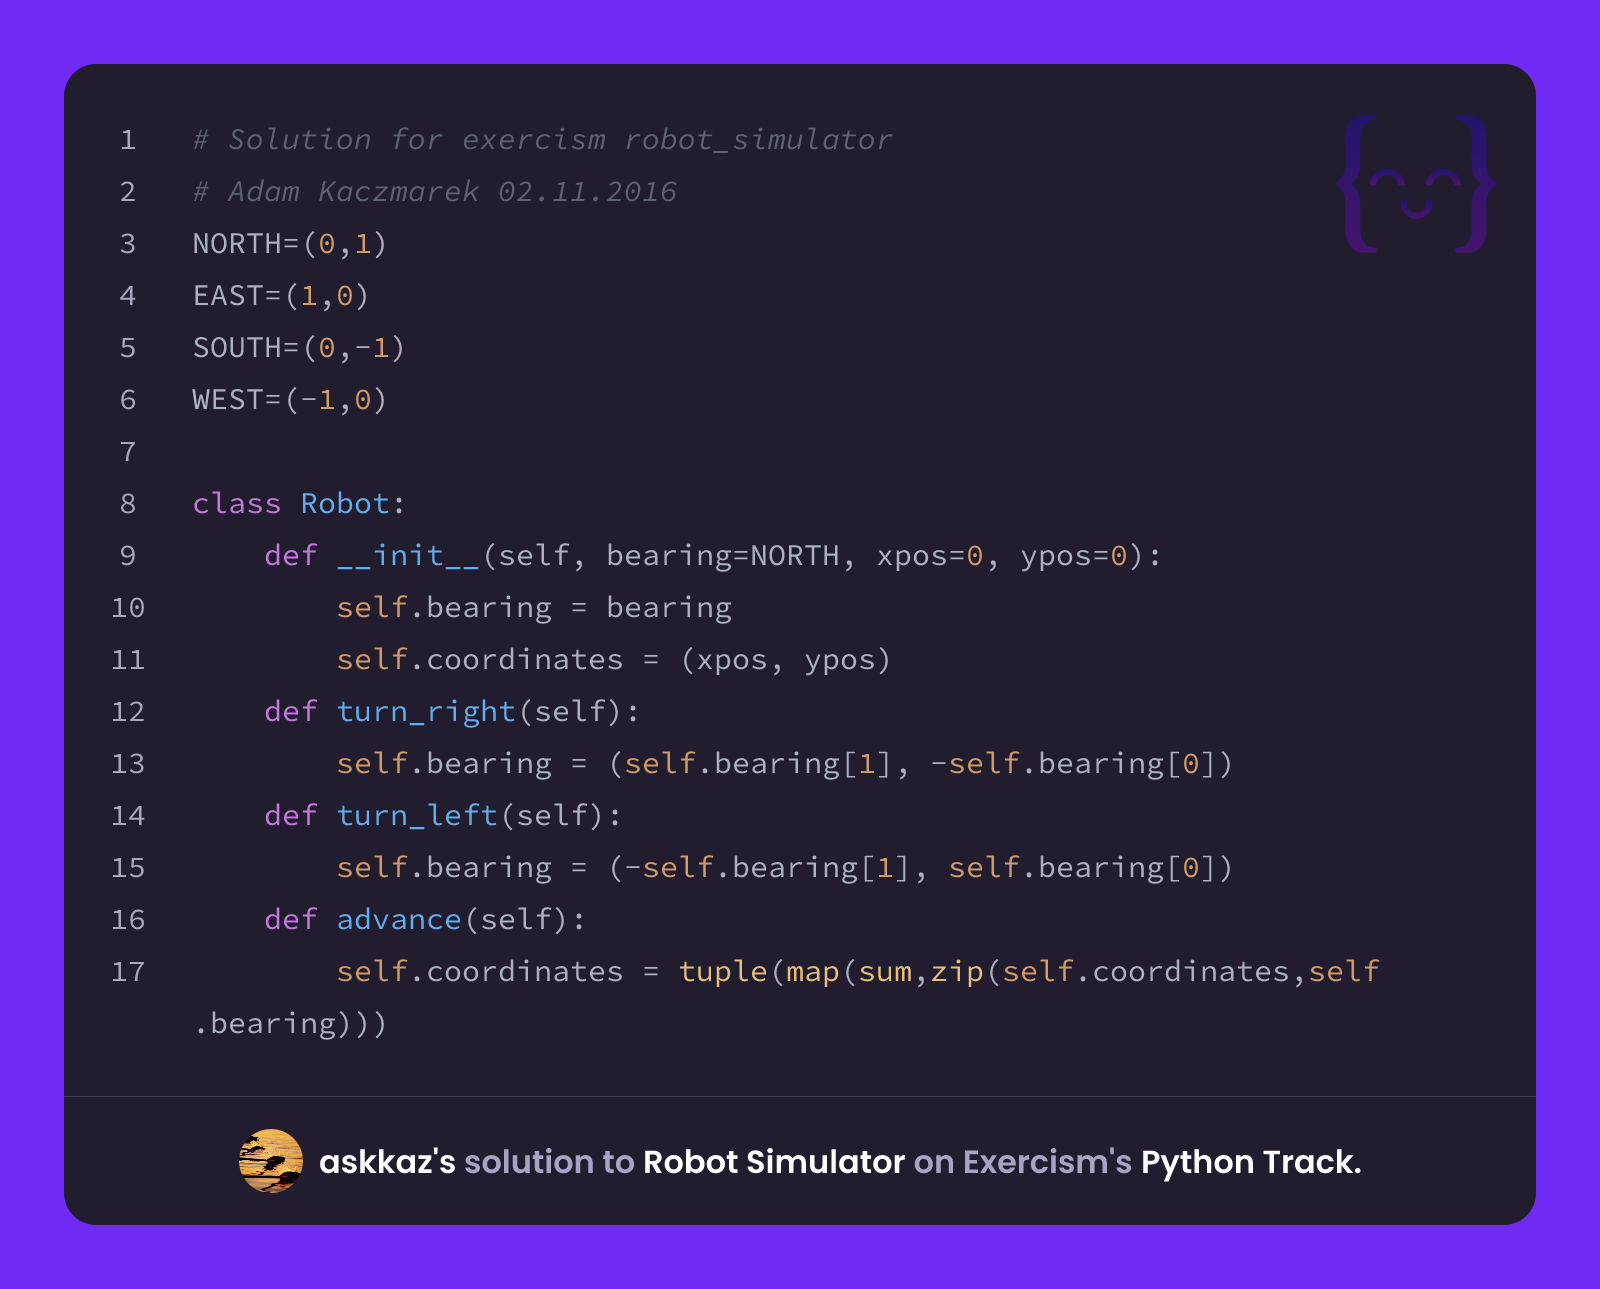Click 'self.coordinates = (xpos, ypos)' line
Screen dimensions: 1600x1289
coord(613,660)
